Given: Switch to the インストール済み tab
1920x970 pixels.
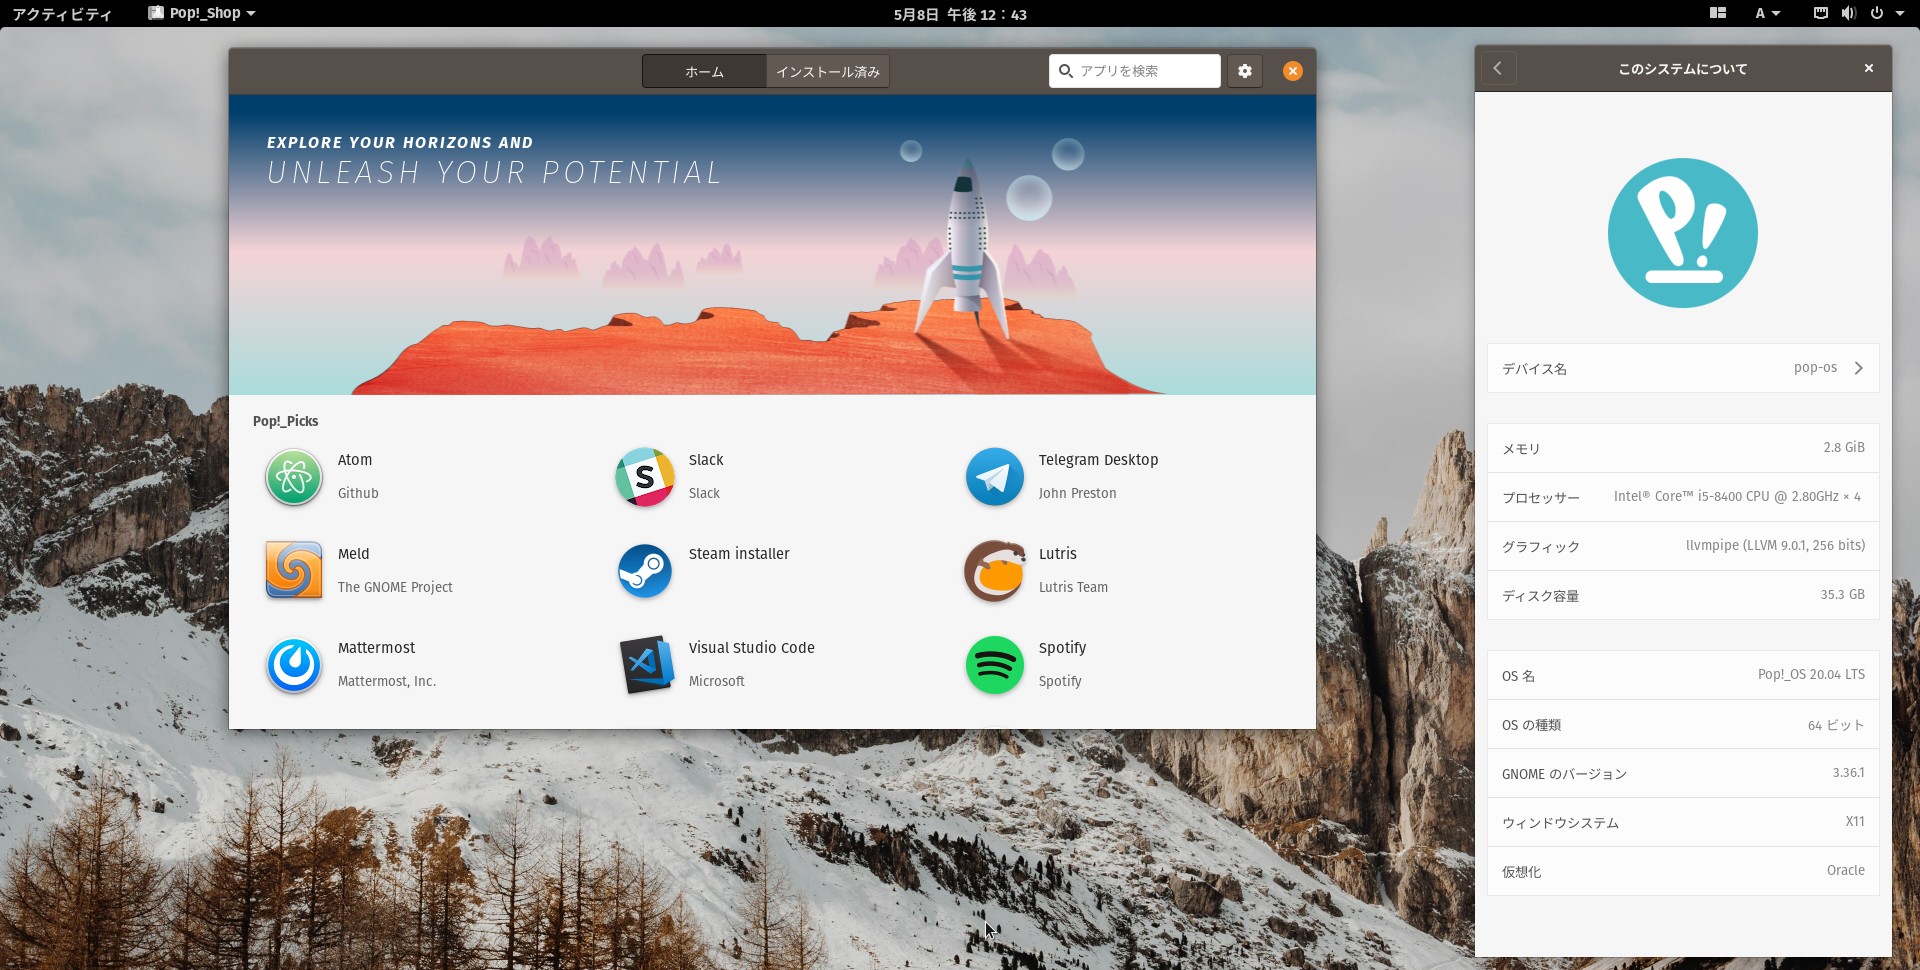Looking at the screenshot, I should [828, 71].
